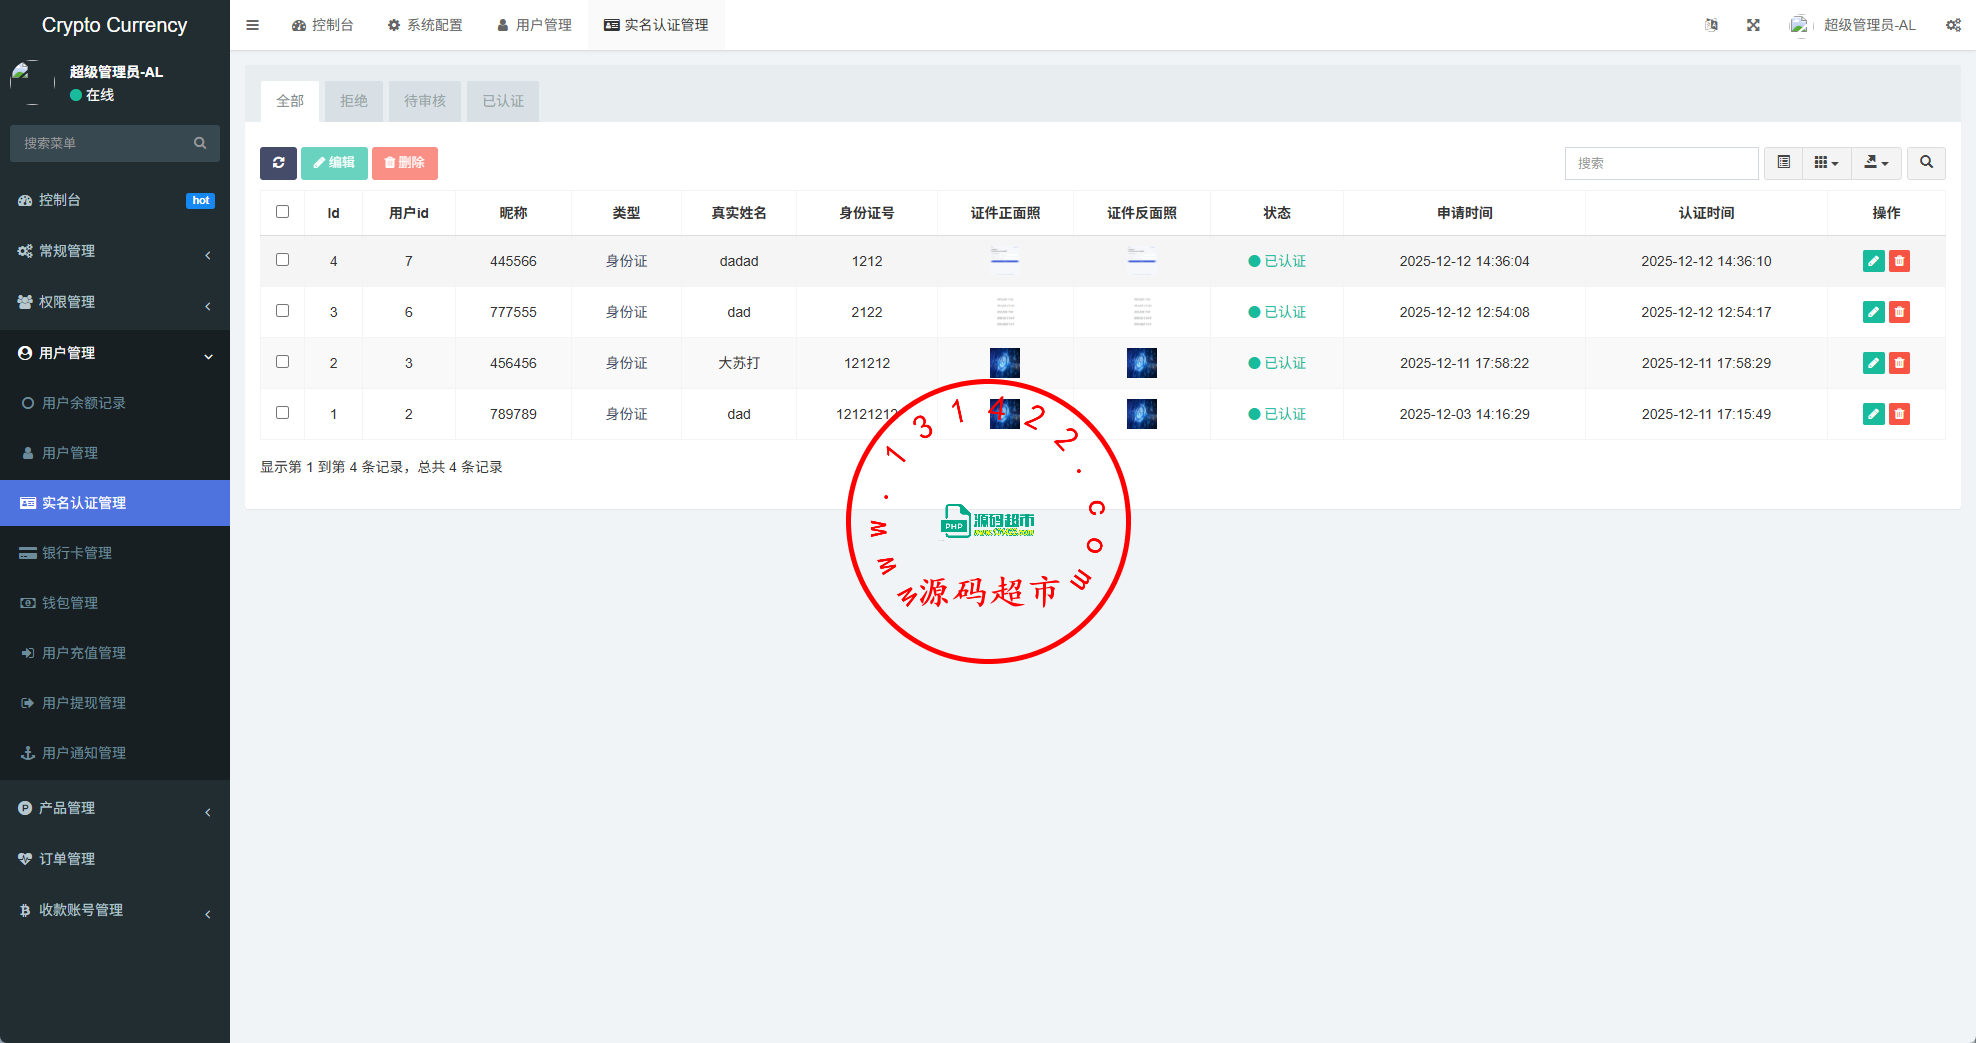Click the red 删除 delete button

click(x=405, y=163)
